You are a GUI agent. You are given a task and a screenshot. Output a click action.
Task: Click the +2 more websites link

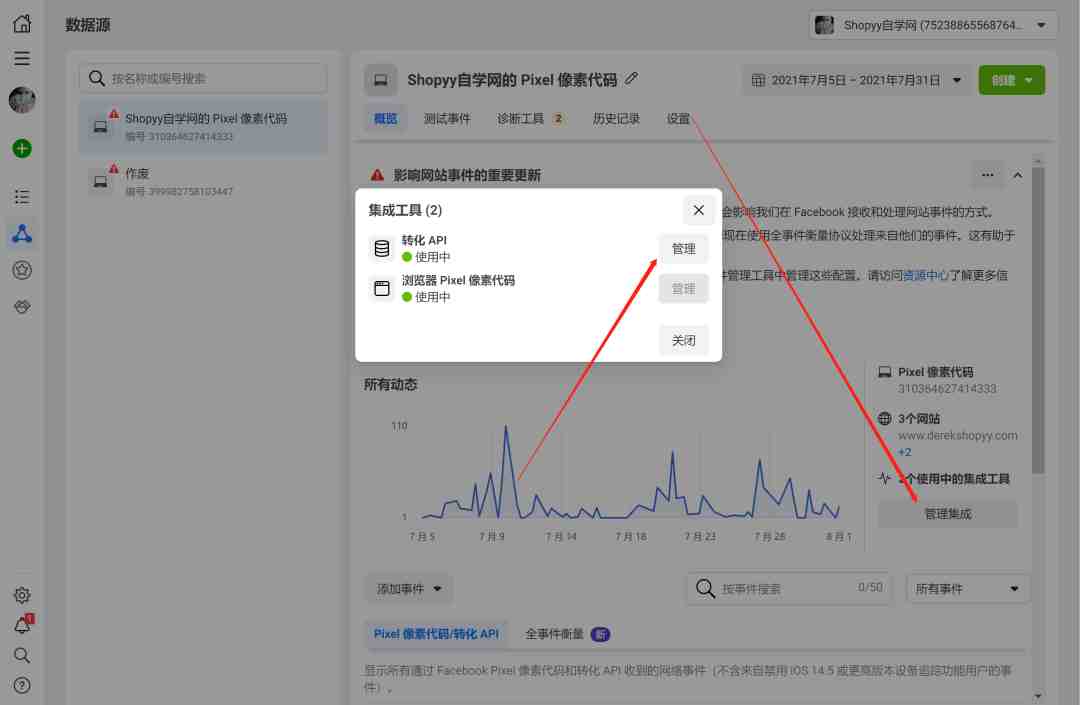904,452
